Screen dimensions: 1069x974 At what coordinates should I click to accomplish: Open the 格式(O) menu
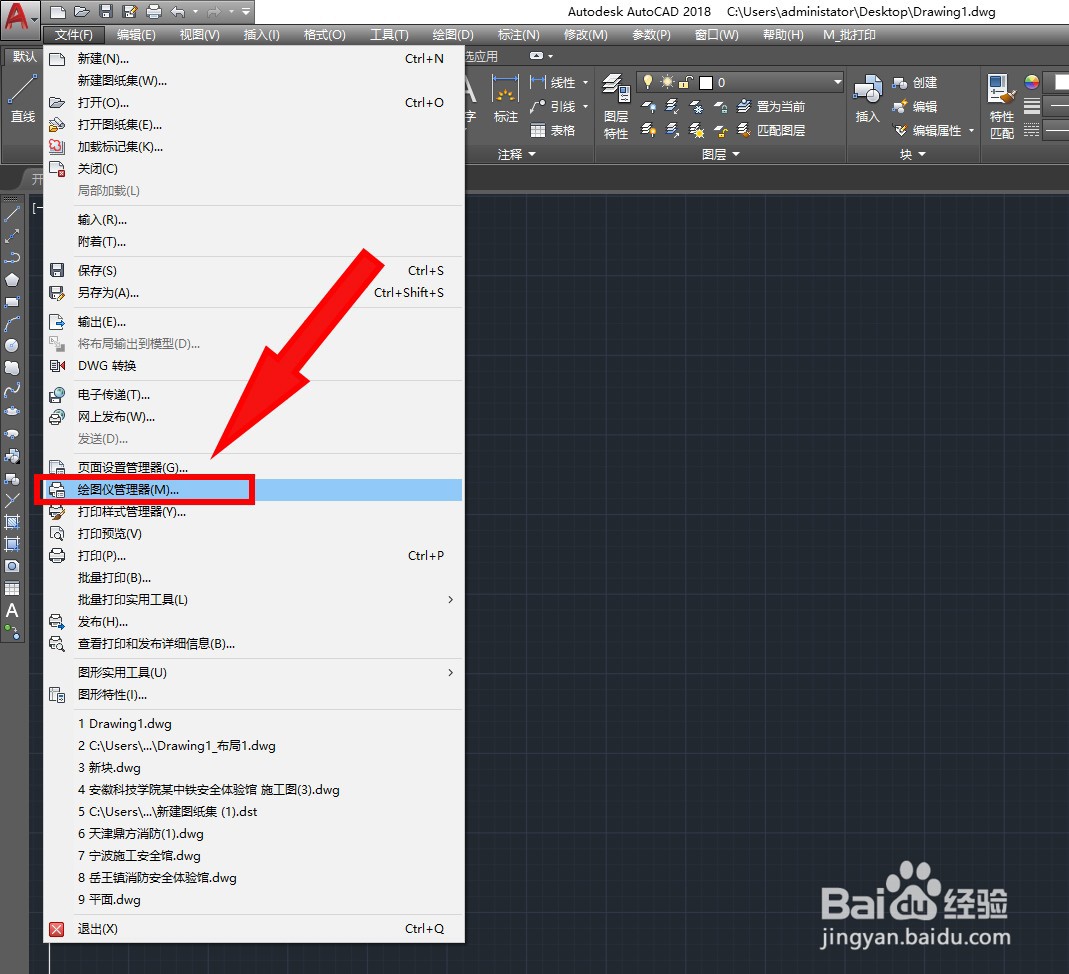click(x=325, y=35)
